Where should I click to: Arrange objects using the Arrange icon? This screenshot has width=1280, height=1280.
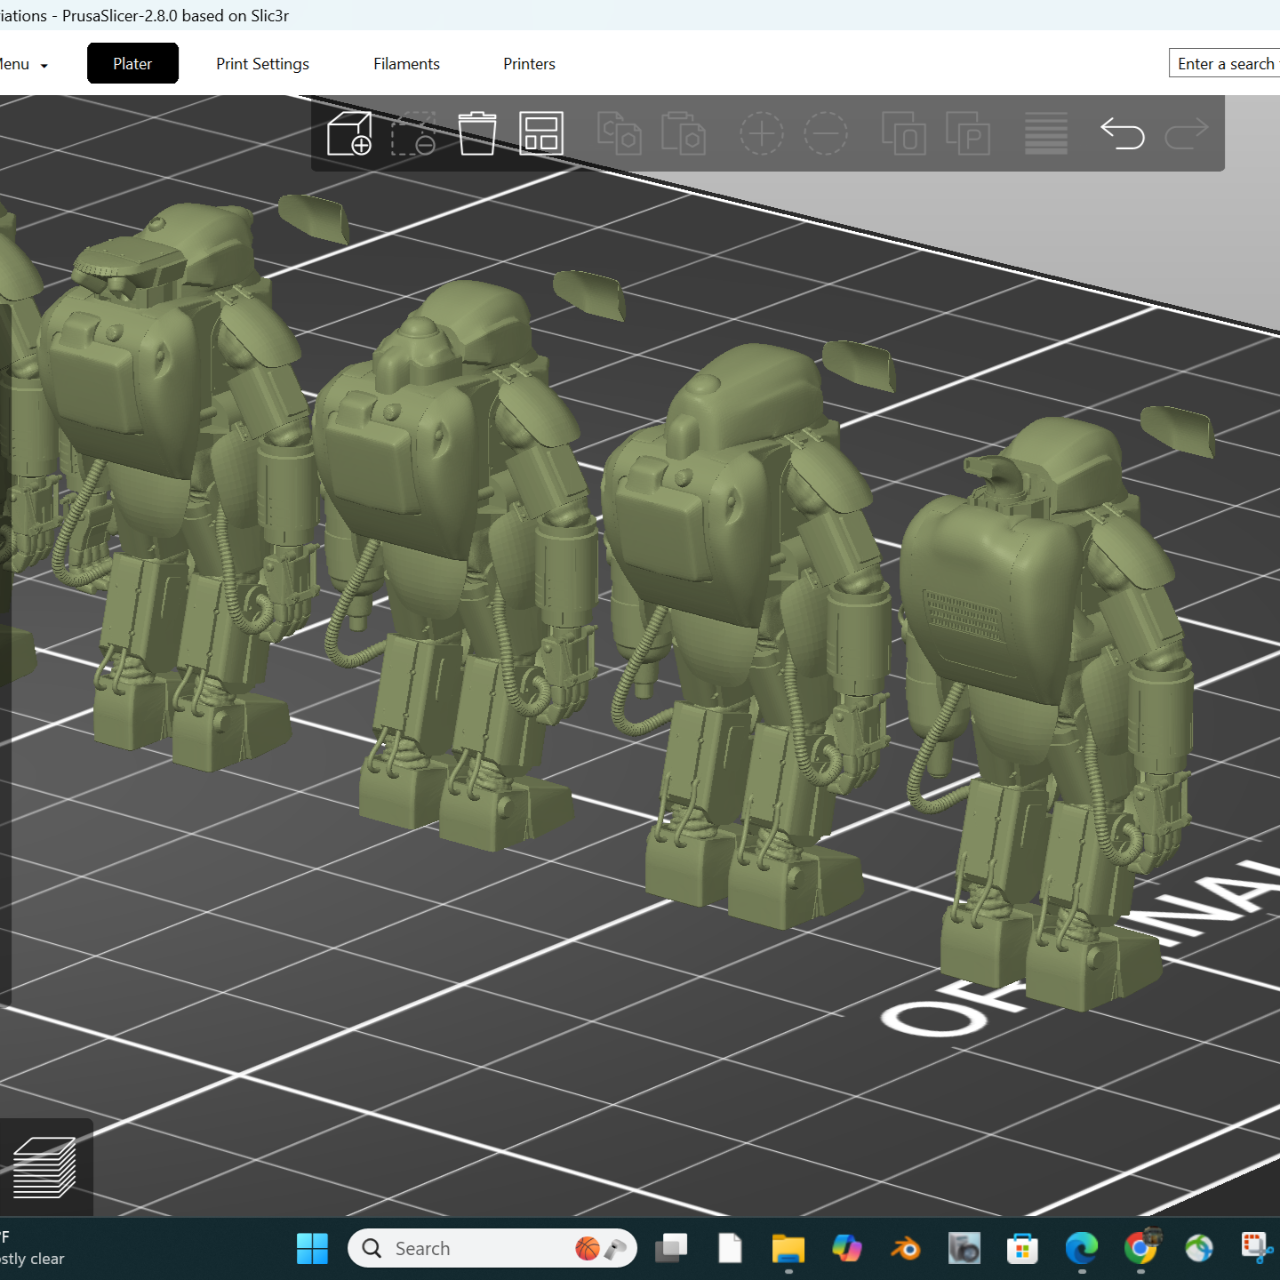[541, 134]
